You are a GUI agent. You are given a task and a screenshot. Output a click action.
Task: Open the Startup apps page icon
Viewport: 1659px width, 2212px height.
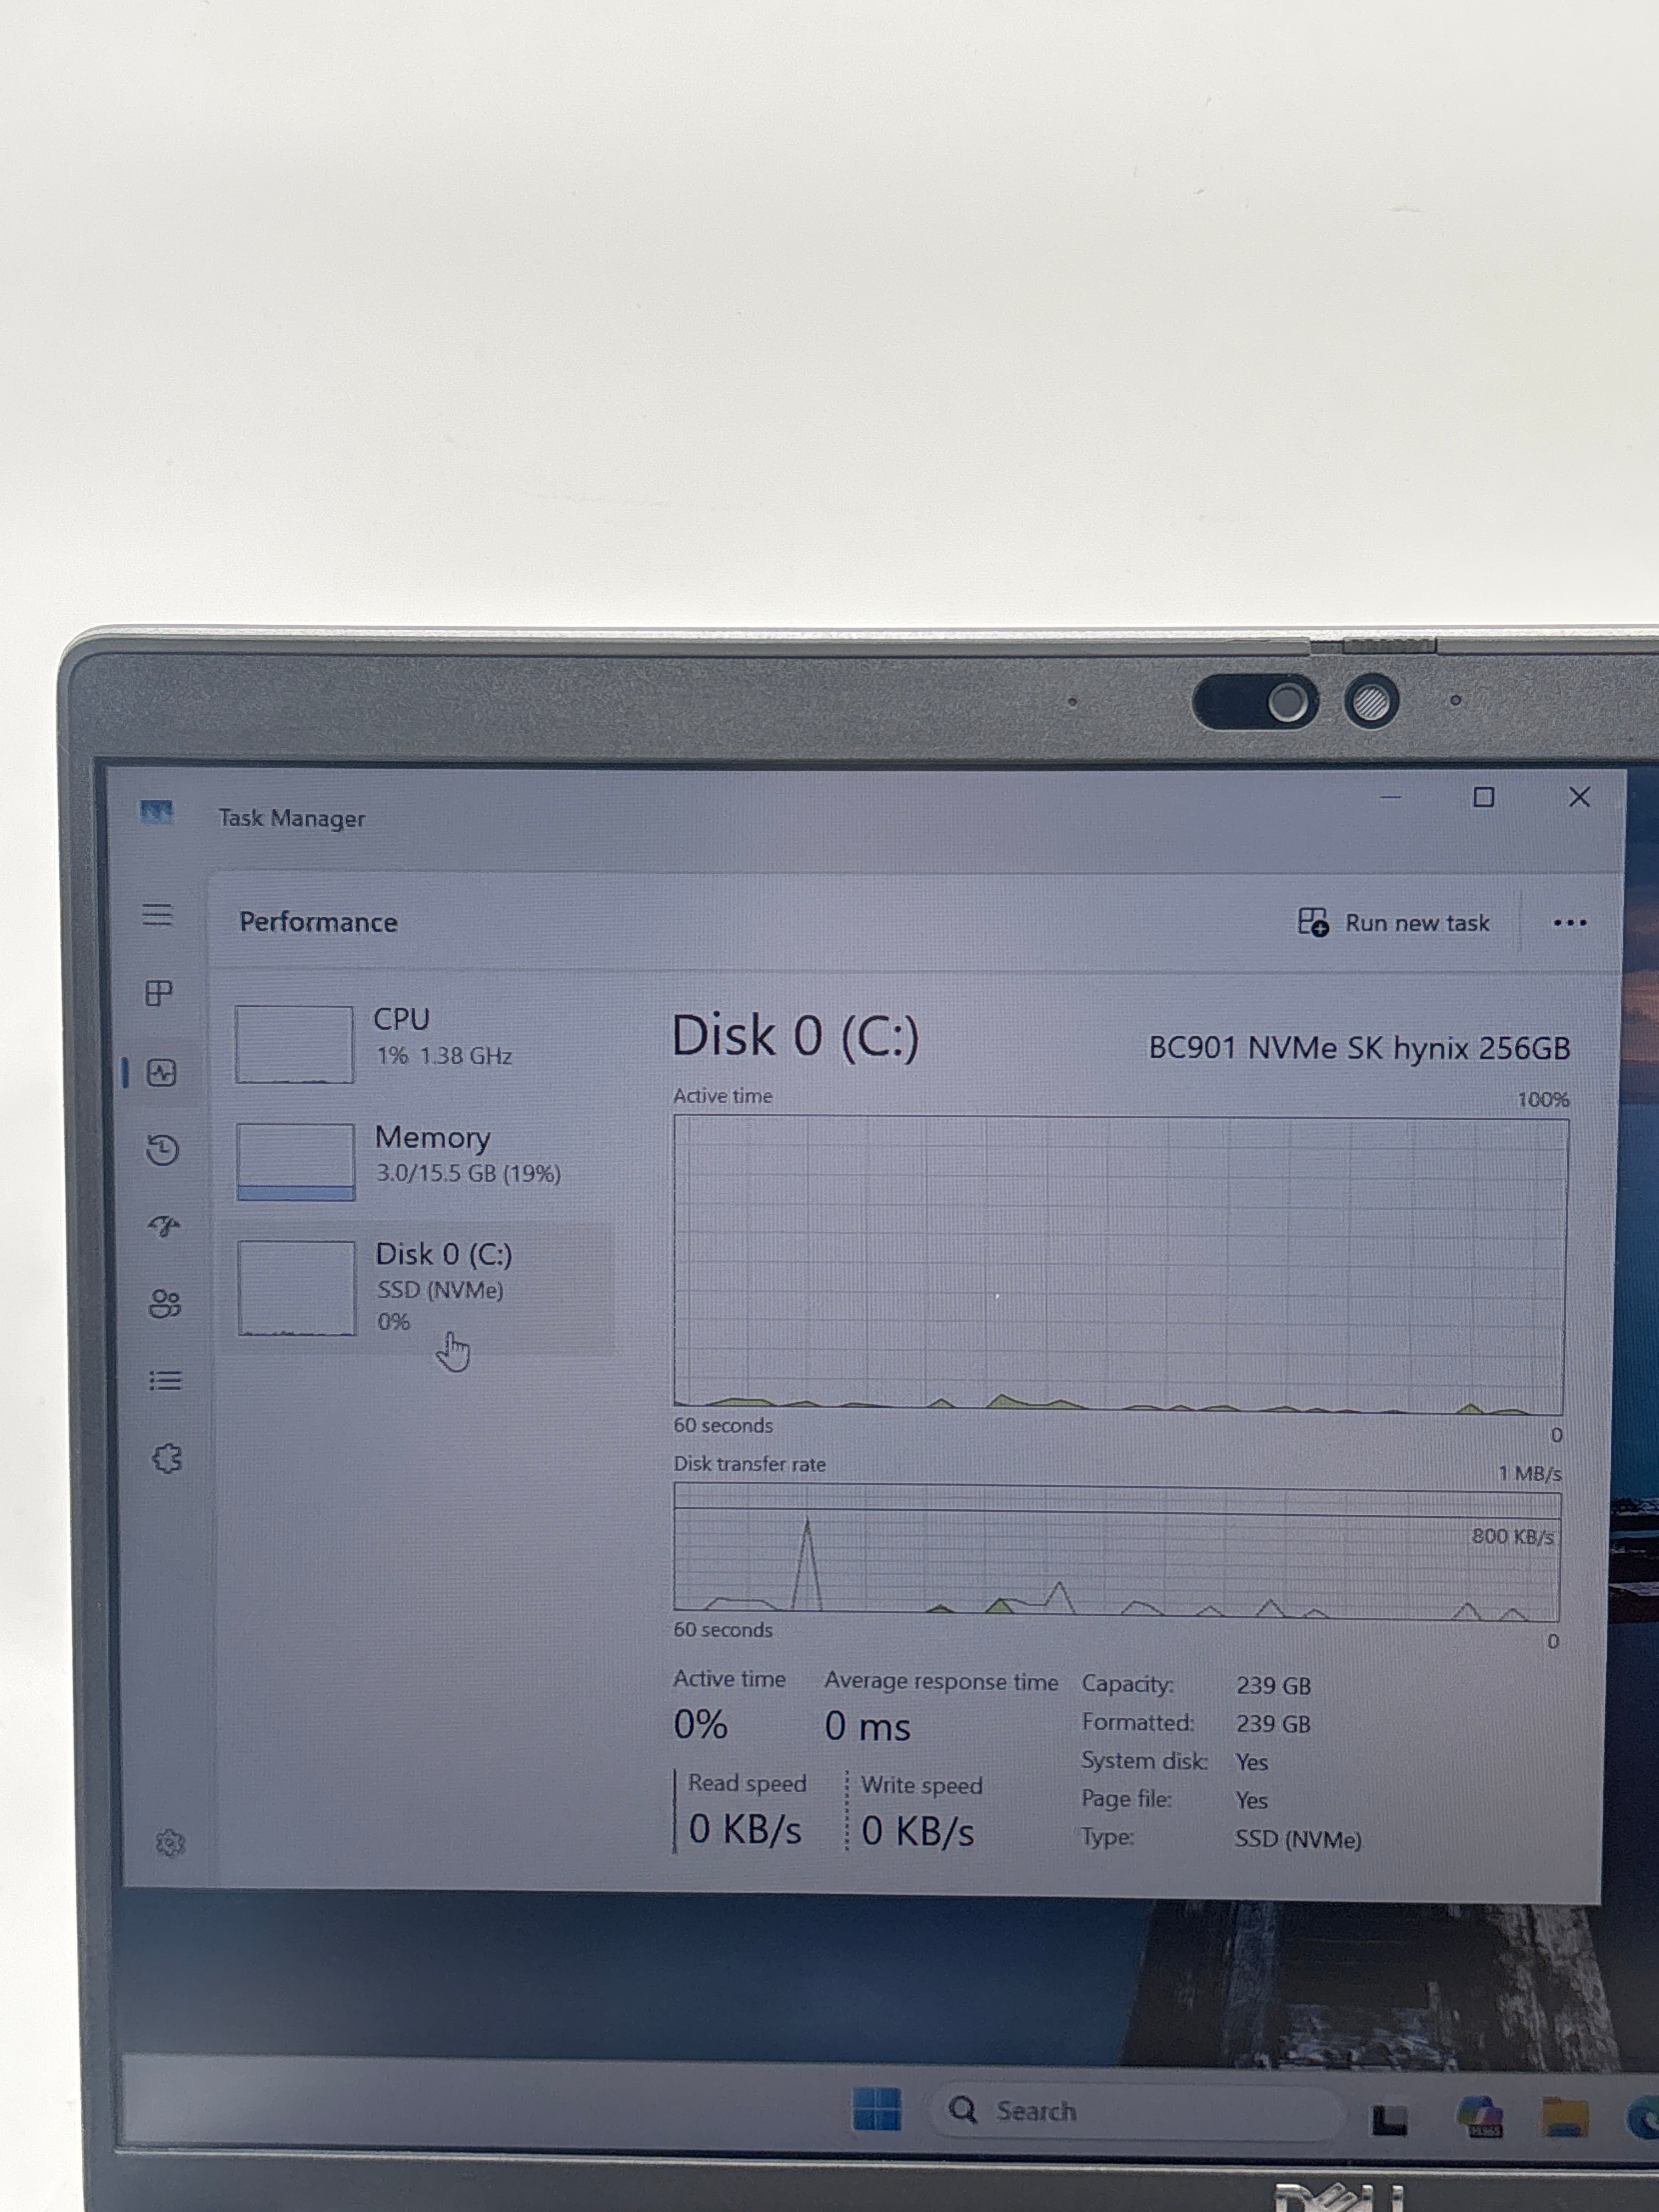(164, 1226)
